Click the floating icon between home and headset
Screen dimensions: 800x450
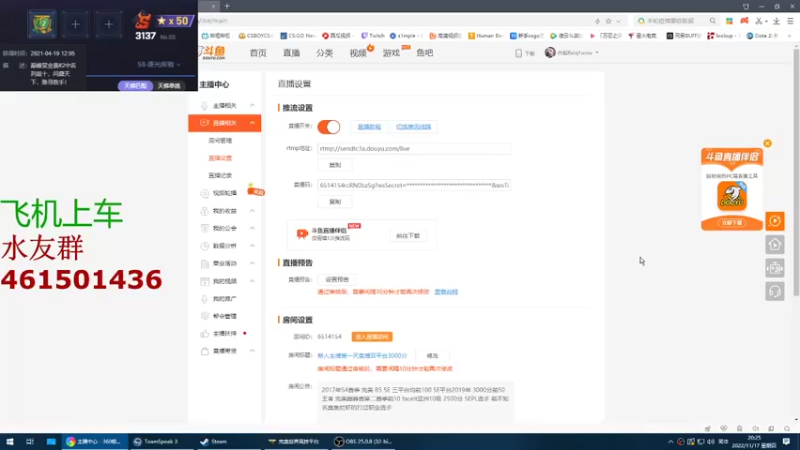point(774,268)
